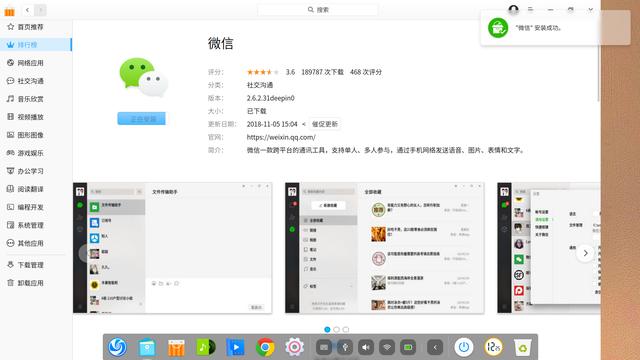
Task: Open the first WeChat screenshot thumbnail
Action: click(173, 248)
